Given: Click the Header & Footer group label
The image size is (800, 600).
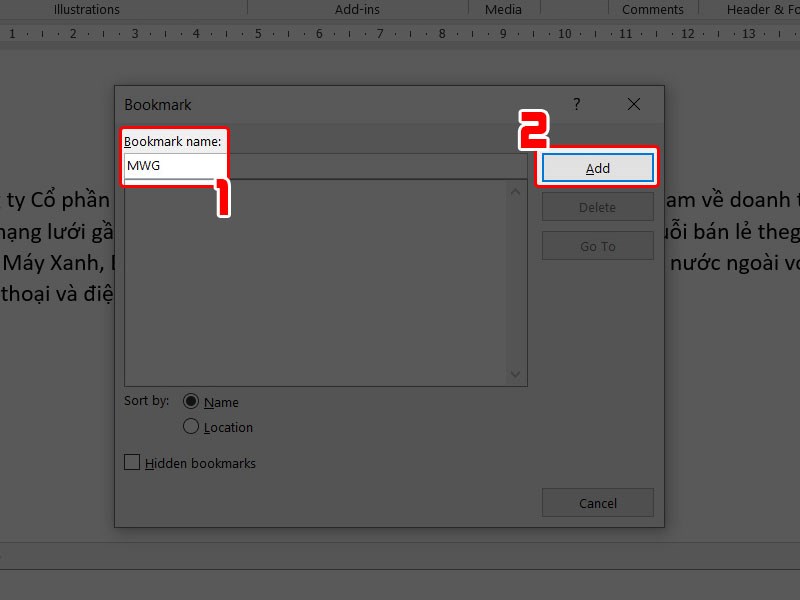Looking at the screenshot, I should (763, 9).
